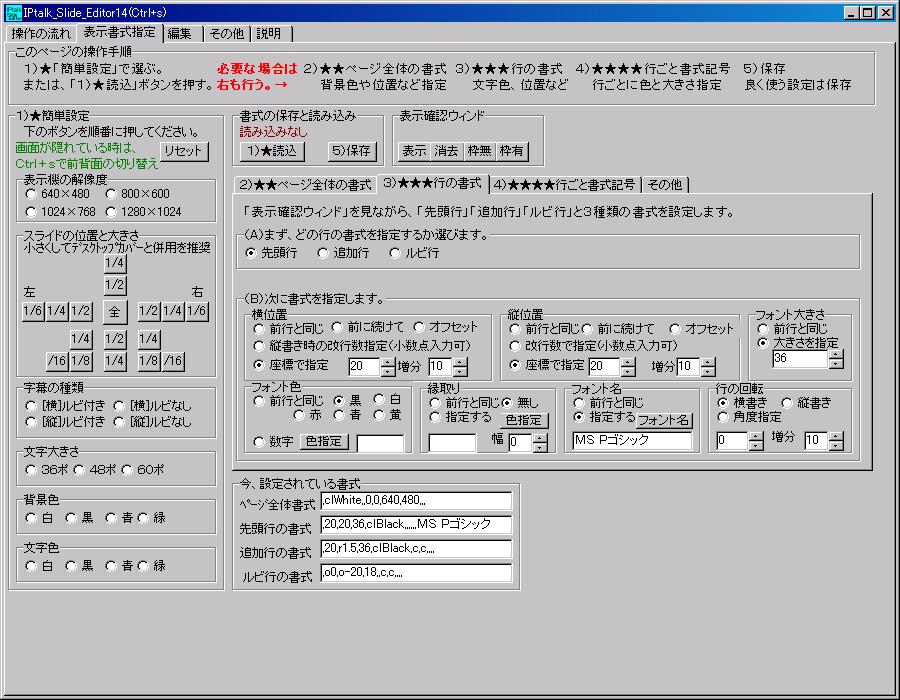Click the 1)★読込 button
Image resolution: width=900 pixels, height=700 pixels.
[272, 151]
